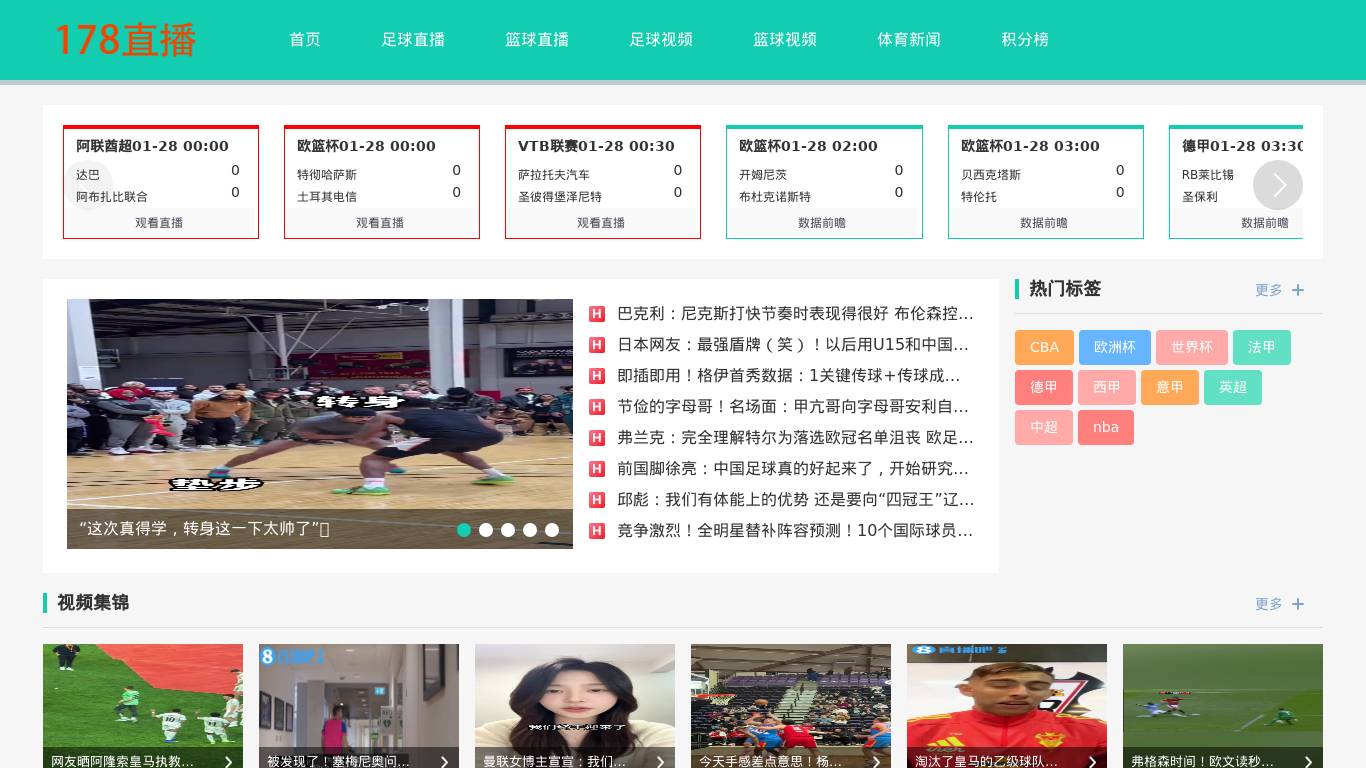This screenshot has width=1366, height=768.
Task: Select the fifth carousel slide dot
Action: [x=552, y=530]
